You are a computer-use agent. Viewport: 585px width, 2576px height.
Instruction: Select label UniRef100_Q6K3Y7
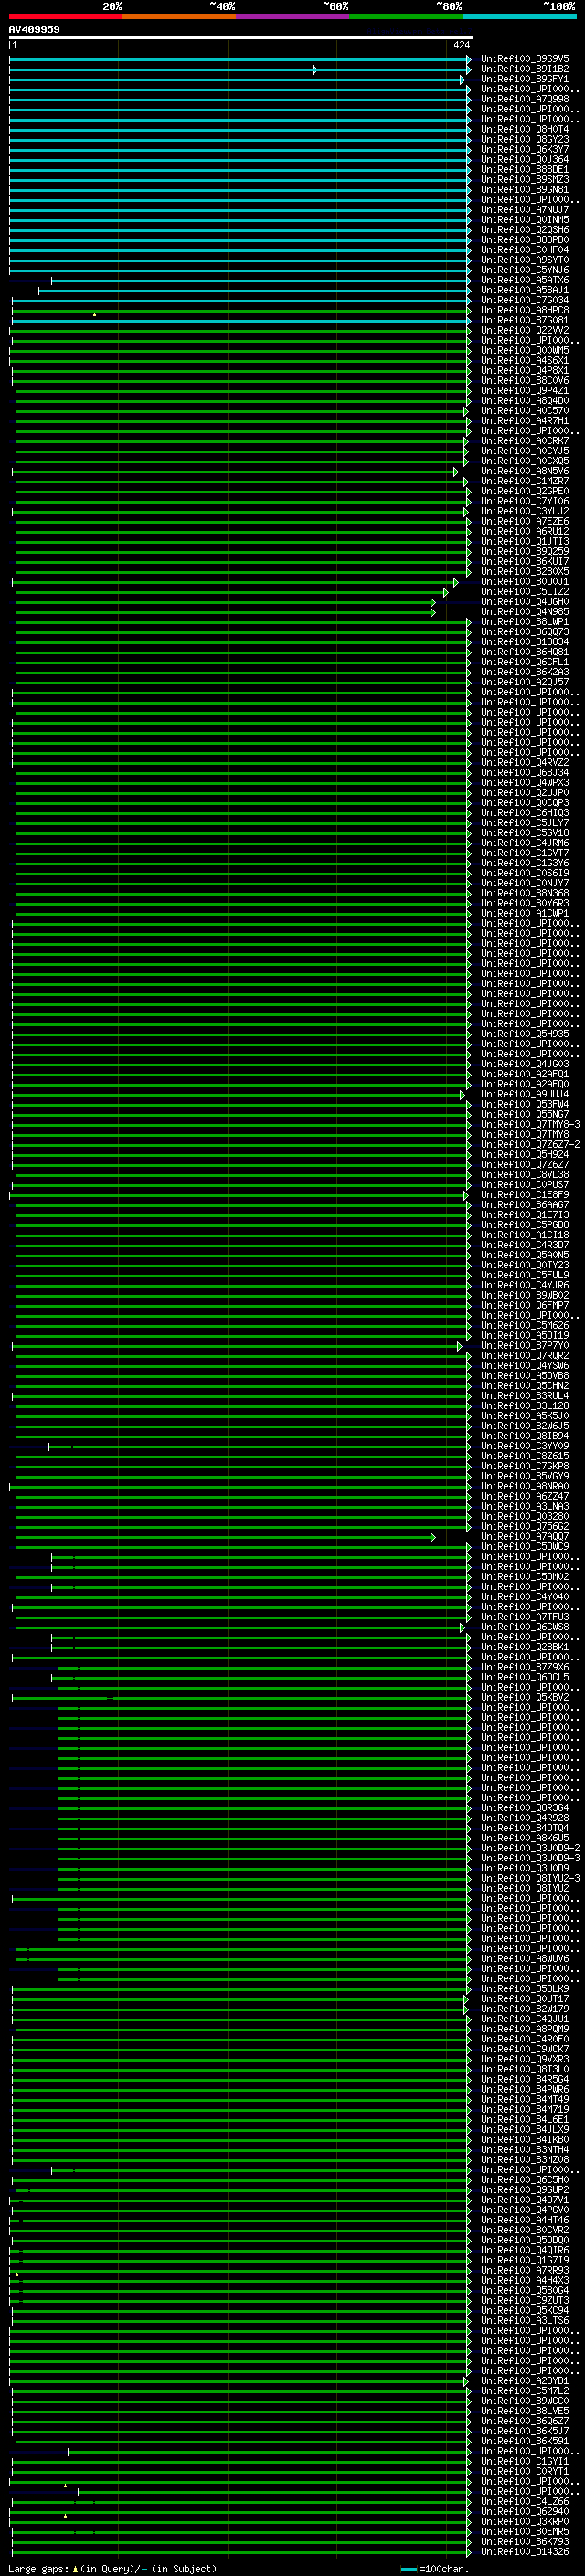(x=525, y=149)
